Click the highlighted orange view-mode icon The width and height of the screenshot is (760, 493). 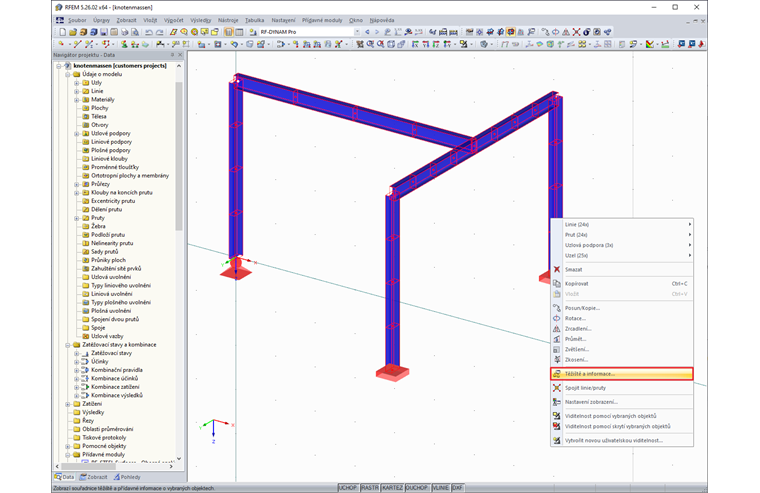pyautogui.click(x=510, y=32)
